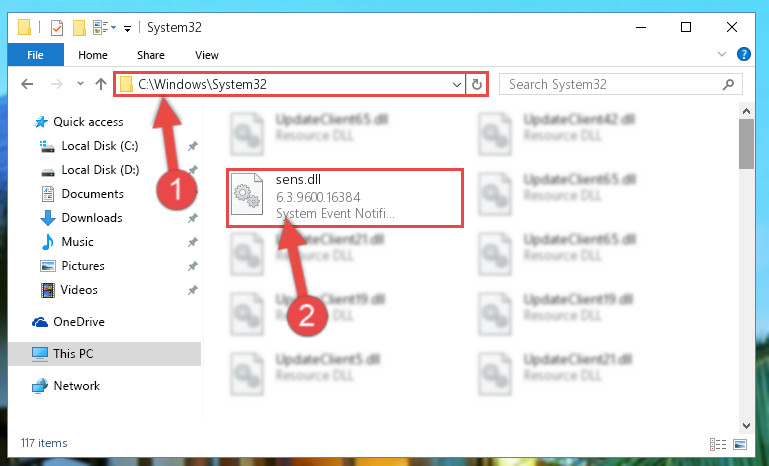Viewport: 769px width, 466px height.
Task: Toggle the pin beside Videos
Action: pos(193,290)
